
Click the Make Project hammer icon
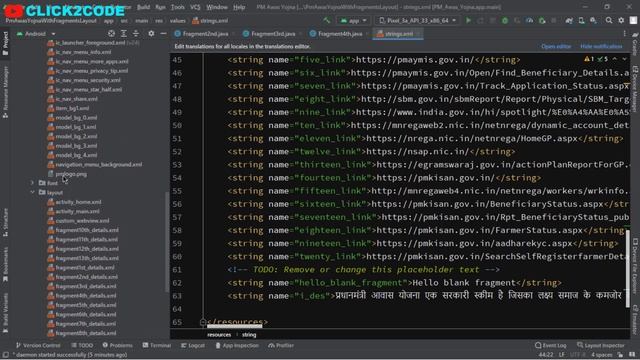327,20
